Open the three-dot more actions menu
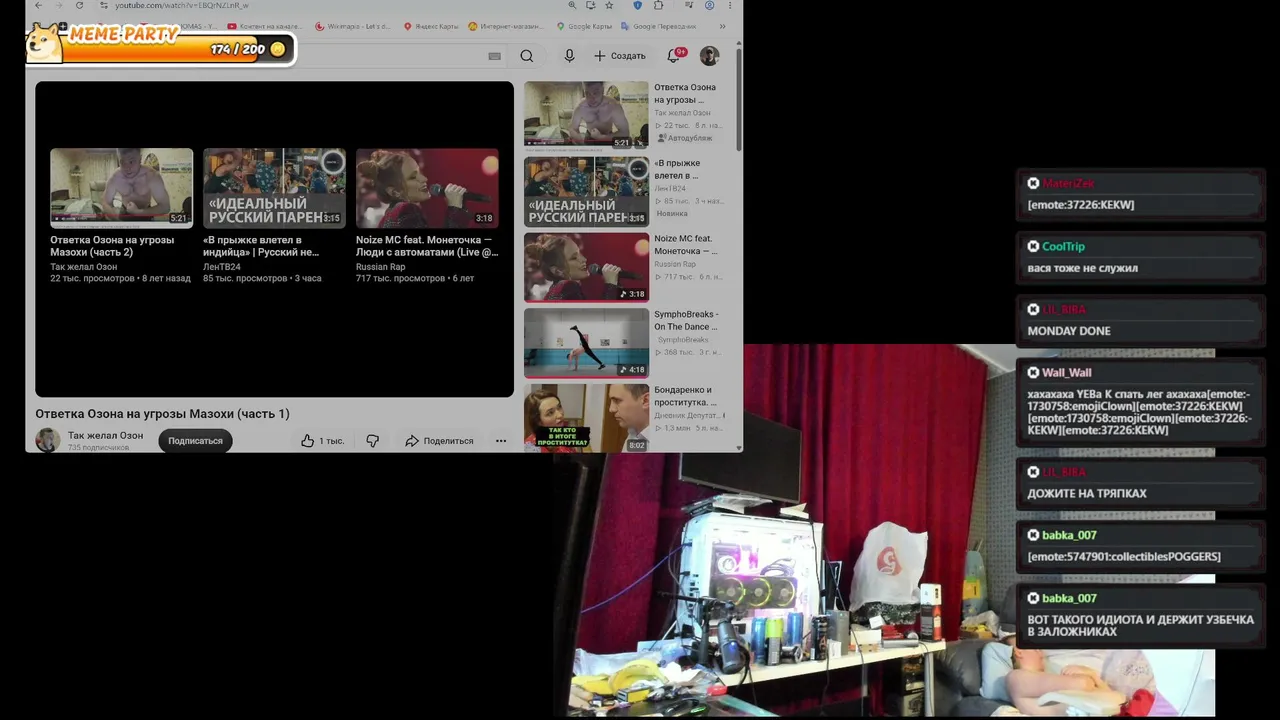This screenshot has height=720, width=1280. coord(501,441)
